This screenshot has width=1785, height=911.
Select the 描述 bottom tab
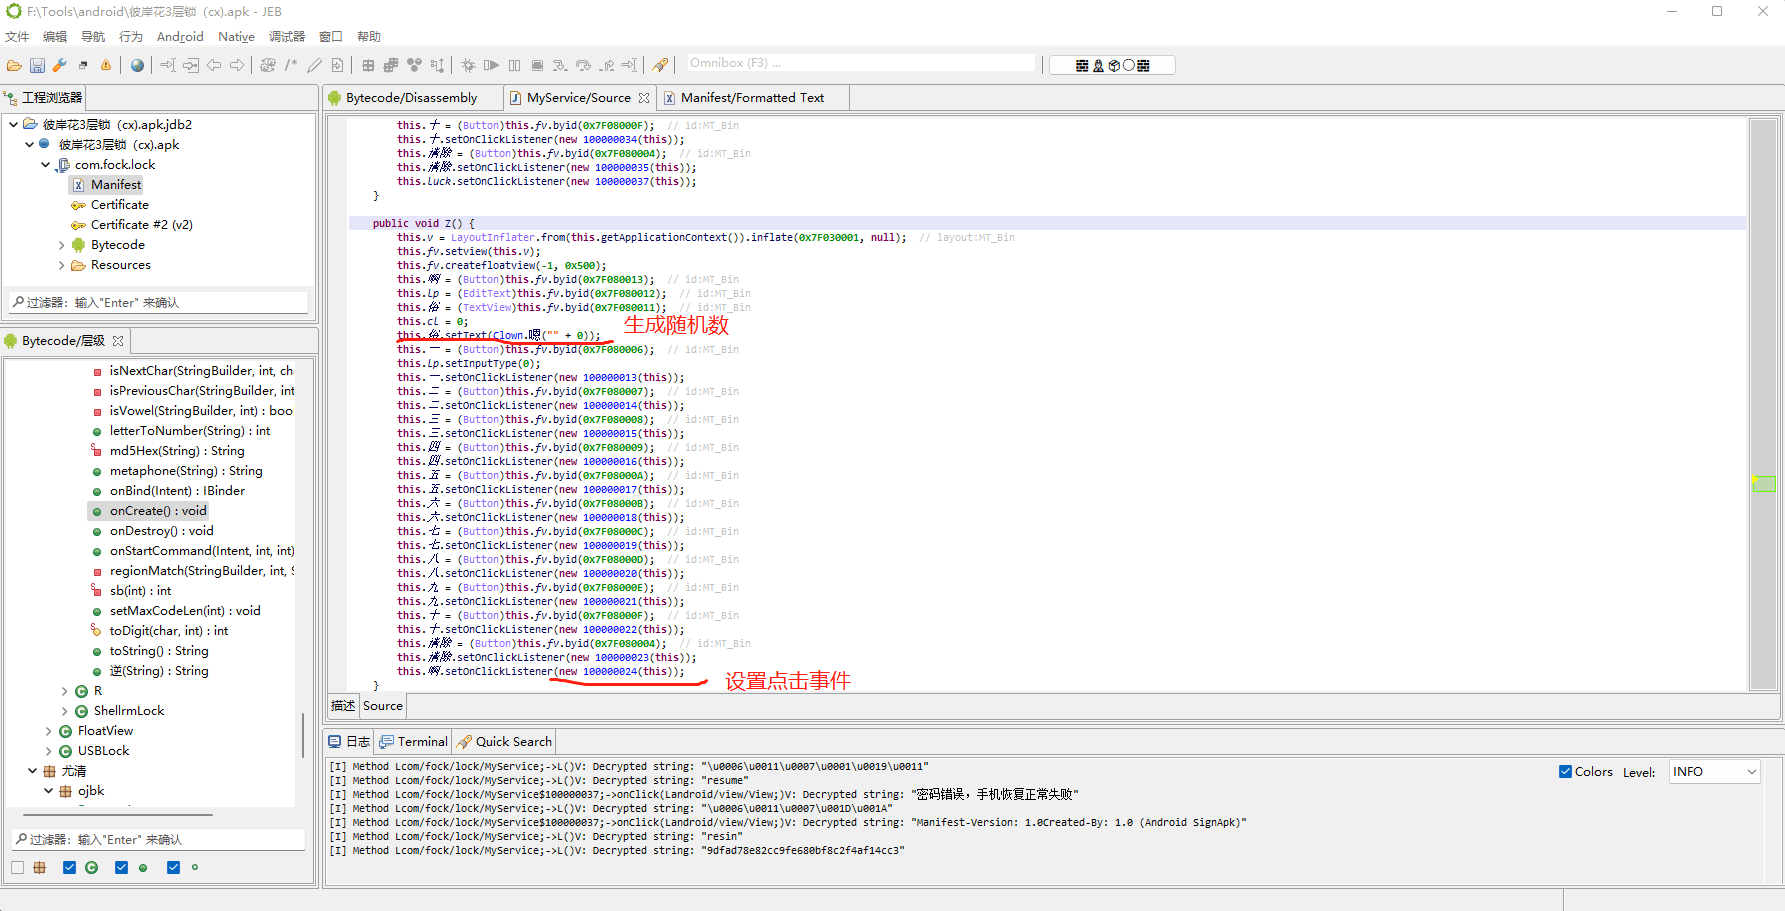click(343, 705)
